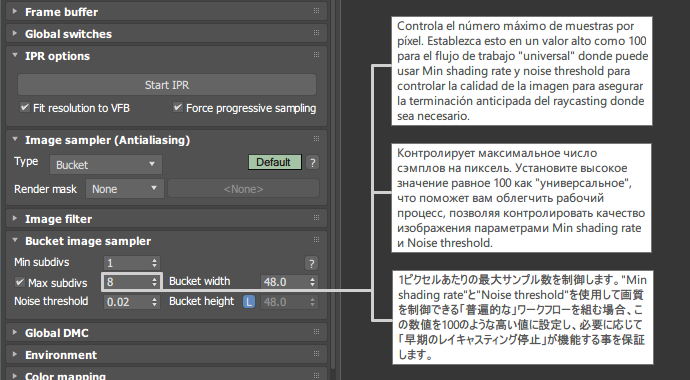Click the Max subdivs spinner arrows
This screenshot has width=690, height=380.
[154, 281]
